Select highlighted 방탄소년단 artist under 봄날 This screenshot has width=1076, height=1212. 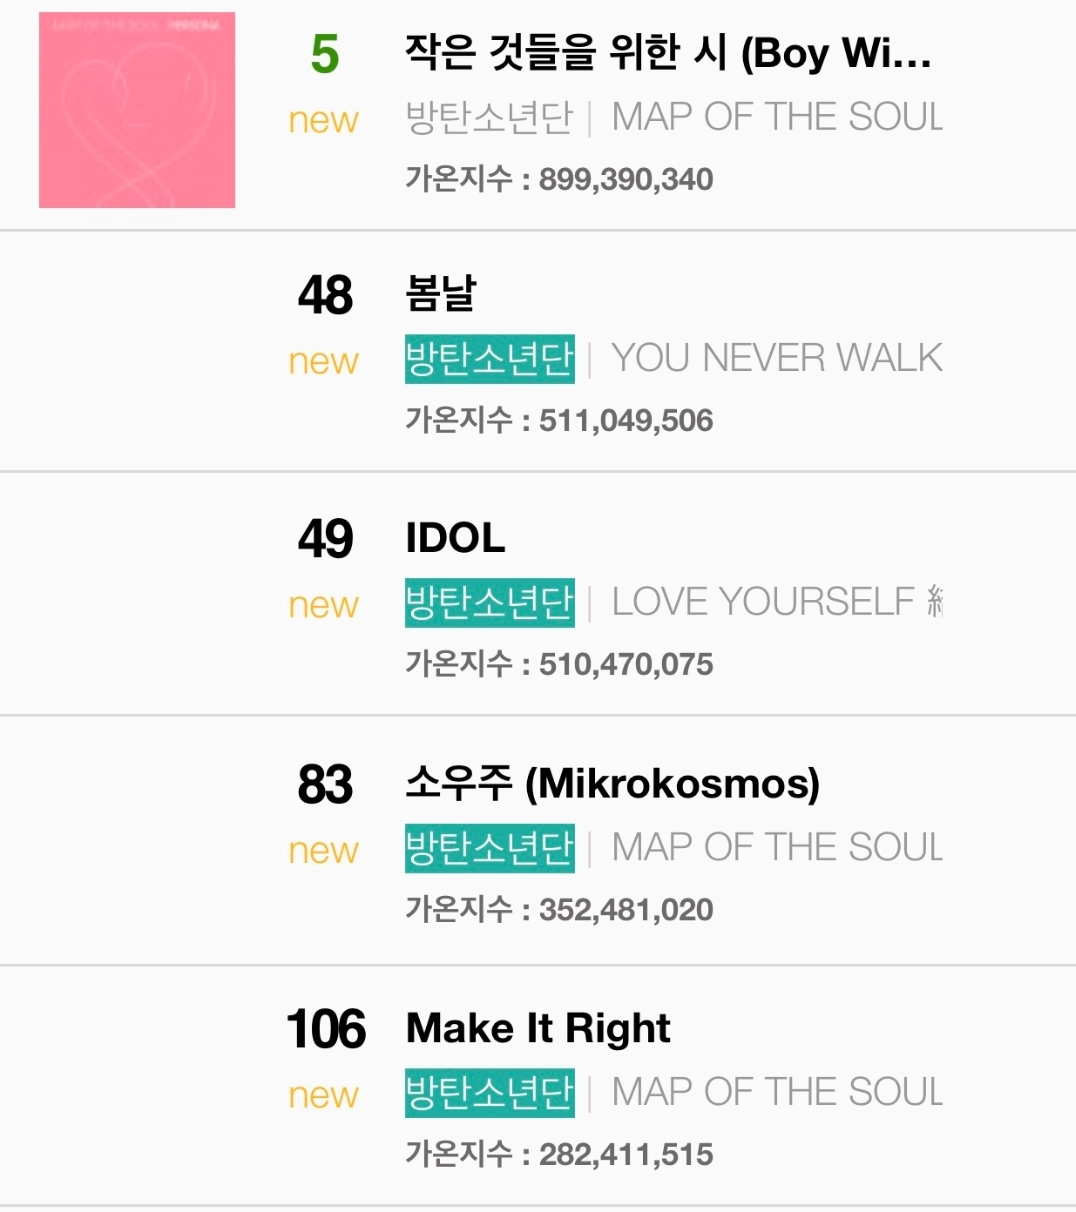pyautogui.click(x=489, y=359)
